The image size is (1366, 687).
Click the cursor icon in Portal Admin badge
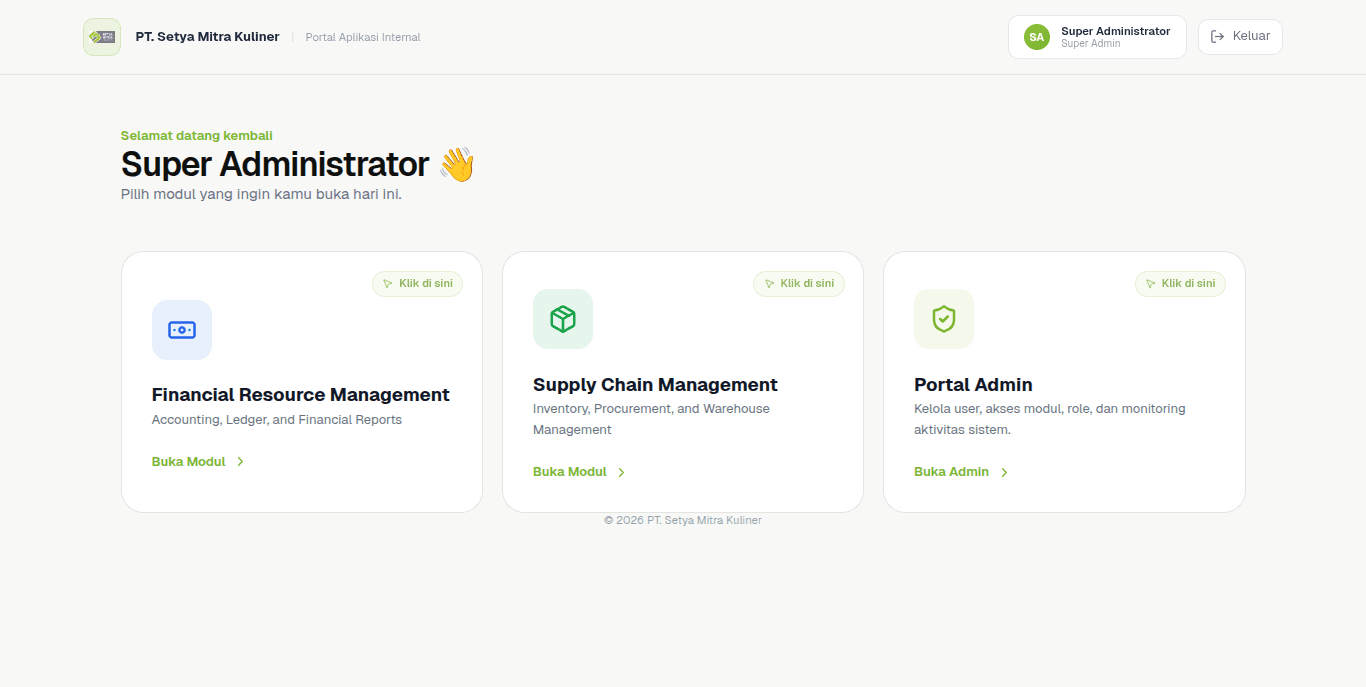(1151, 284)
